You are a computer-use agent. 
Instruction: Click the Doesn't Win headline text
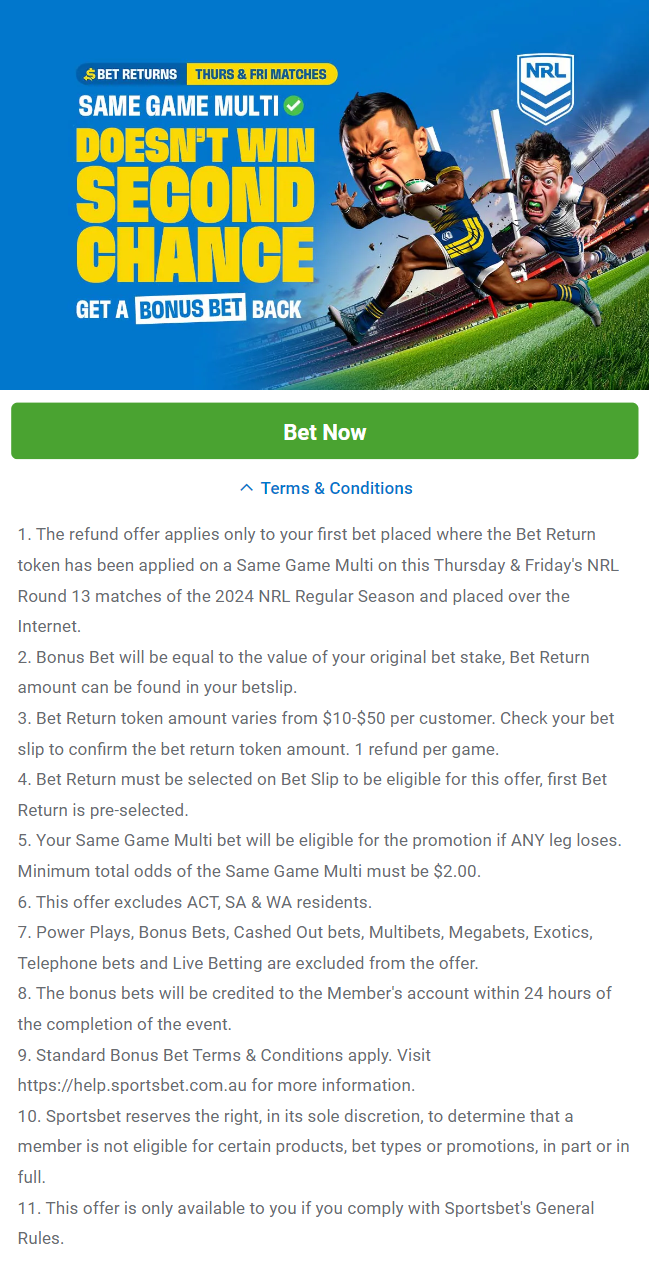(195, 147)
